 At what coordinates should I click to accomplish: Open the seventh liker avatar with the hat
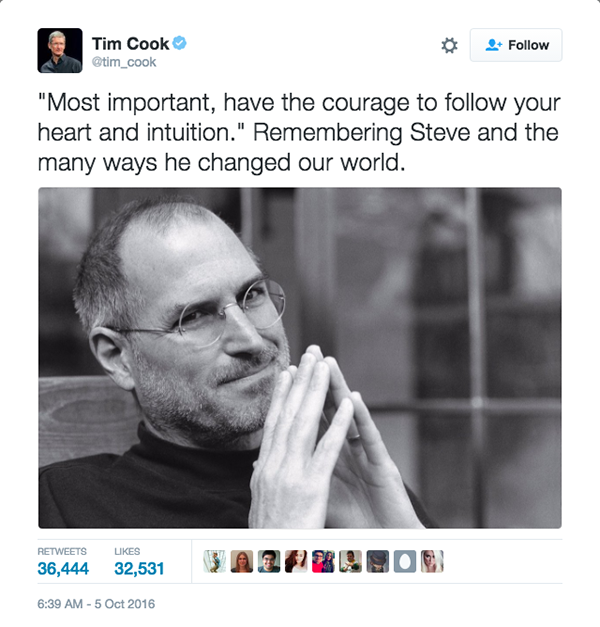click(x=378, y=561)
